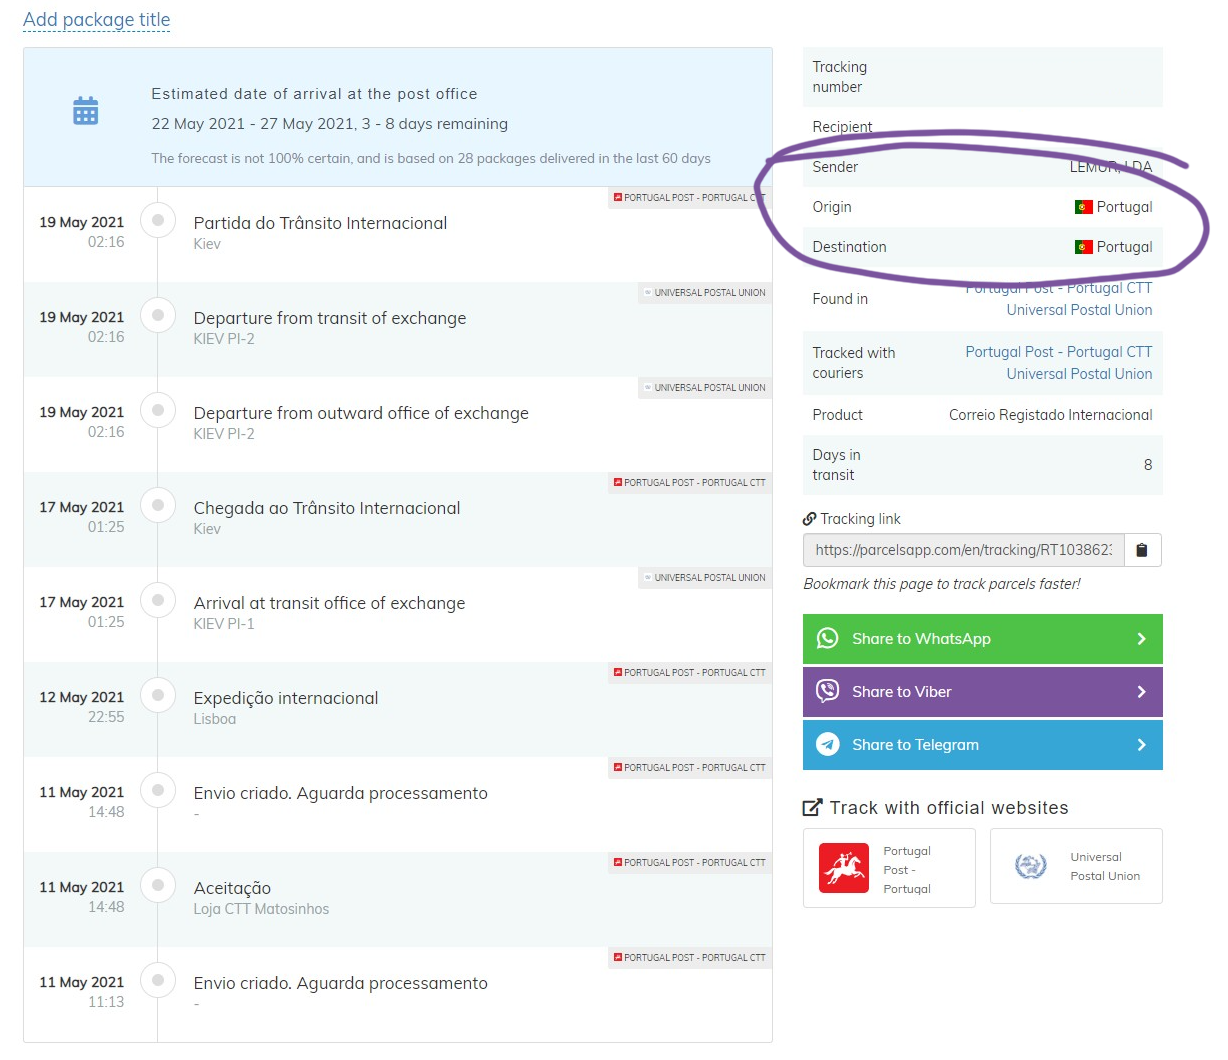Click the location Lisboa
This screenshot has width=1228, height=1060.
click(x=215, y=719)
